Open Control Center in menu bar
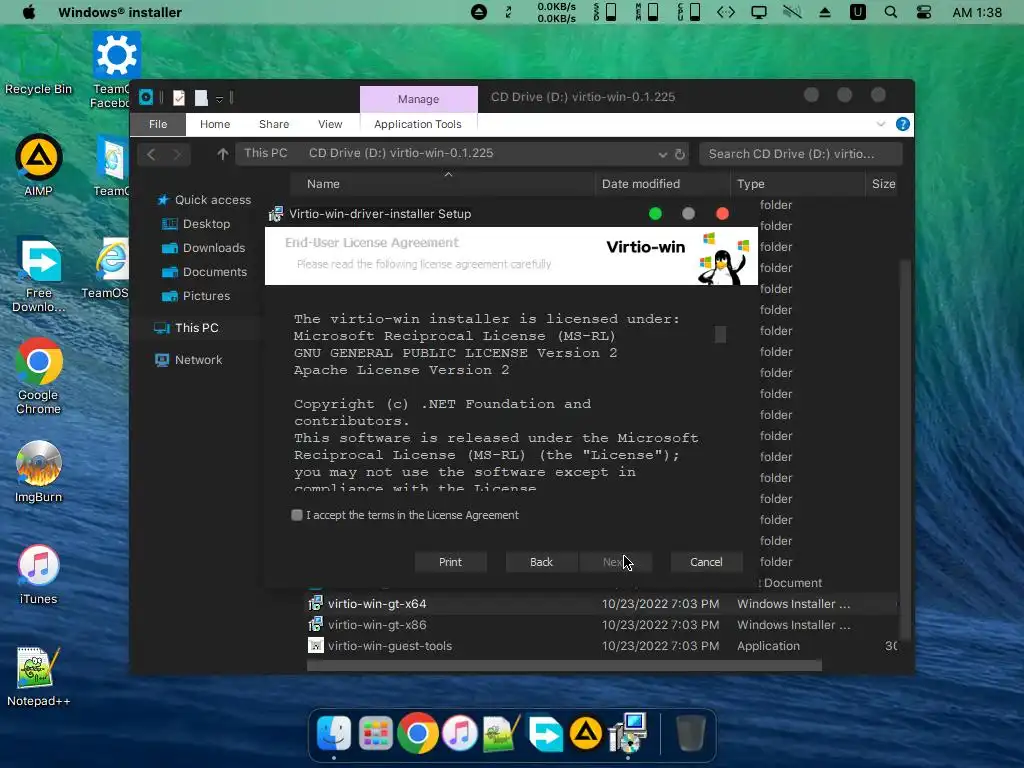 click(923, 12)
